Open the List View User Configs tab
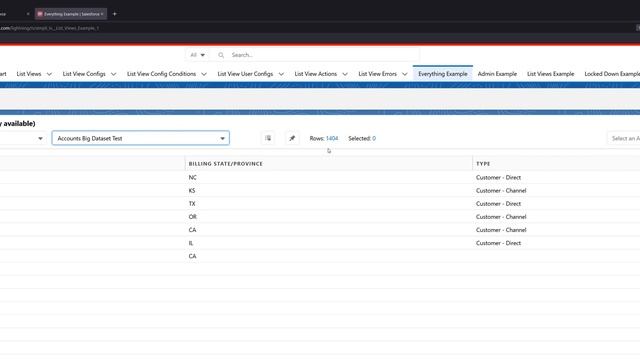Viewport: 640px width, 360px height. click(245, 74)
